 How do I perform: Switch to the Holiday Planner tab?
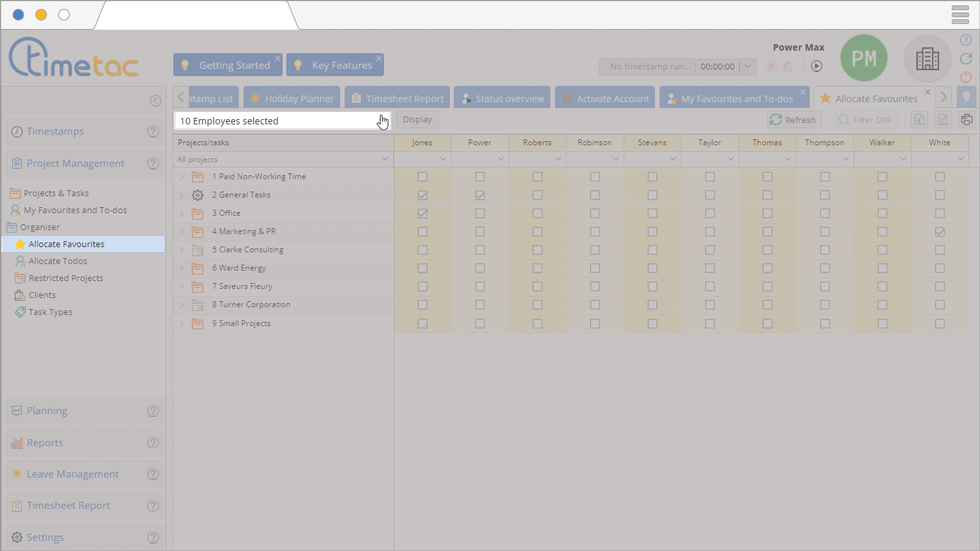[x=291, y=98]
